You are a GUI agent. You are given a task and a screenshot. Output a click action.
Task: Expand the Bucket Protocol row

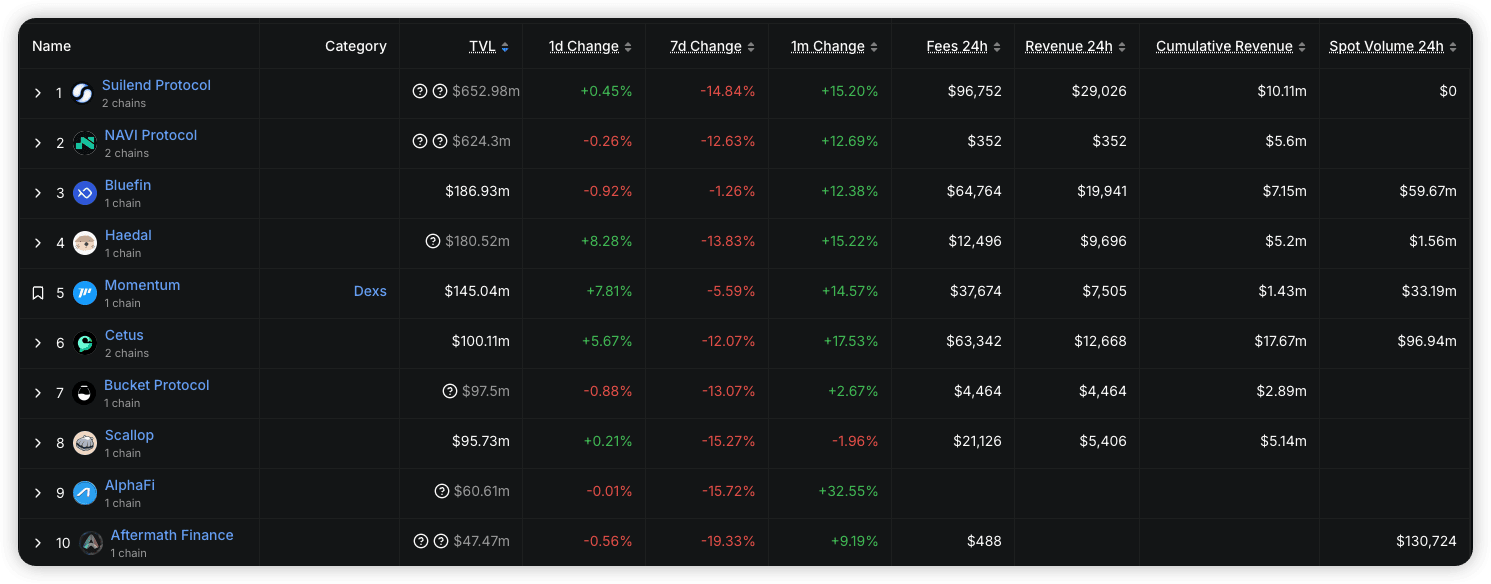tap(38, 393)
